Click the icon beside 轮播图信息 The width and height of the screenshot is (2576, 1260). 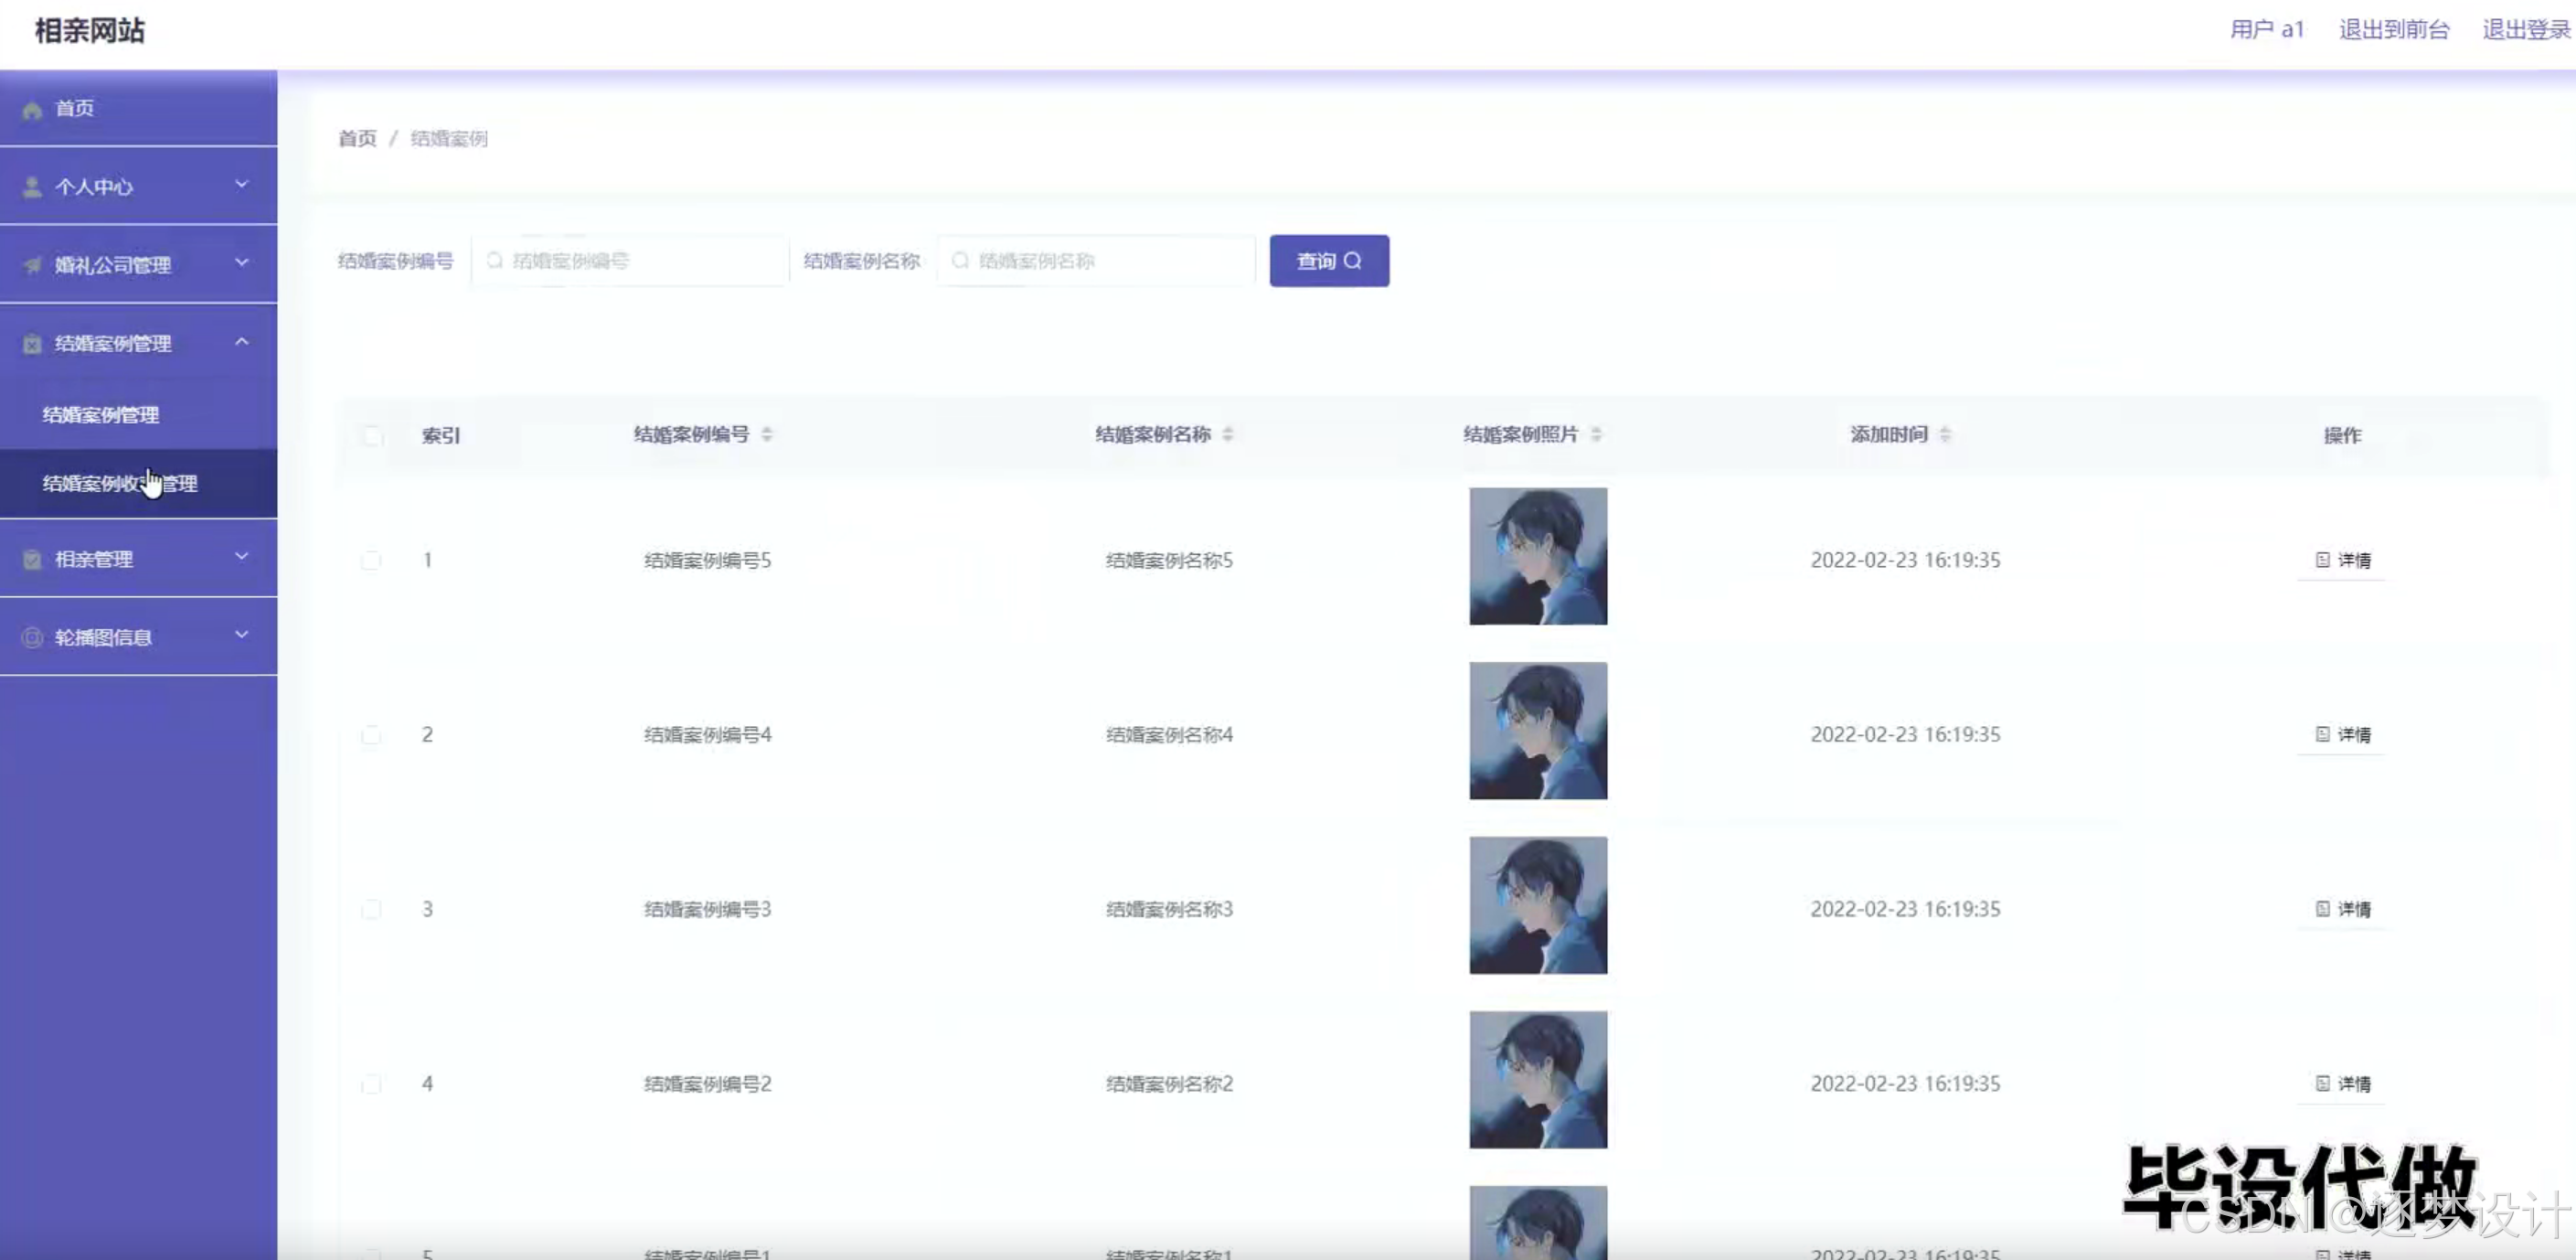pos(32,637)
